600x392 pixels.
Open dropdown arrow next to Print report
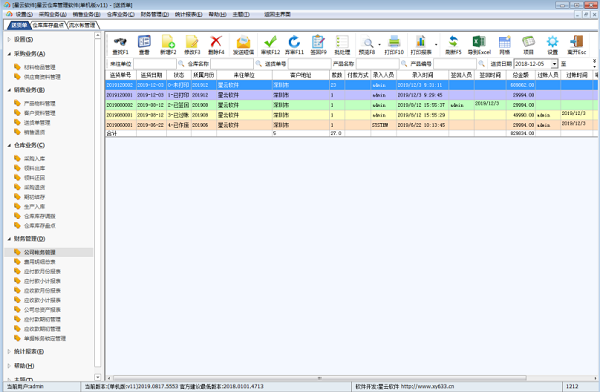pyautogui.click(x=436, y=44)
